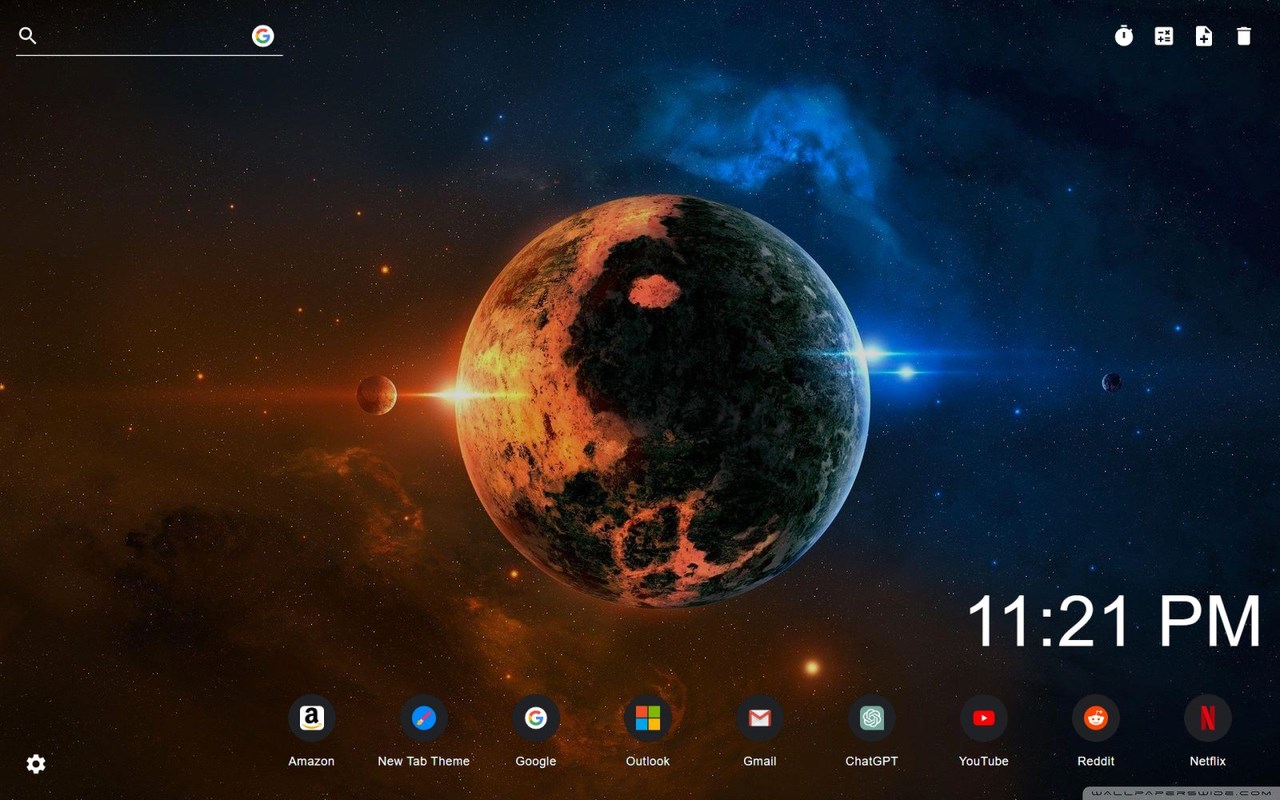
Task: Click the Gmail text label
Action: (760, 761)
